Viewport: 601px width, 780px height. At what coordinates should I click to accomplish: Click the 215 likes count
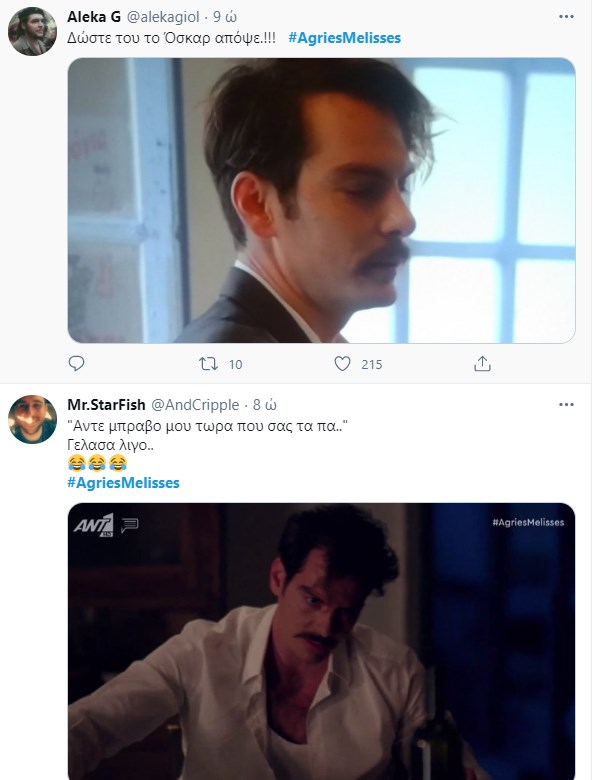[371, 364]
